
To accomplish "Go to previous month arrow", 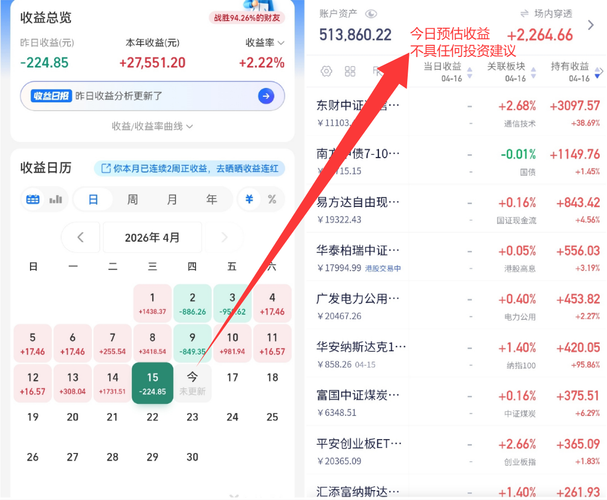I will 81,237.
